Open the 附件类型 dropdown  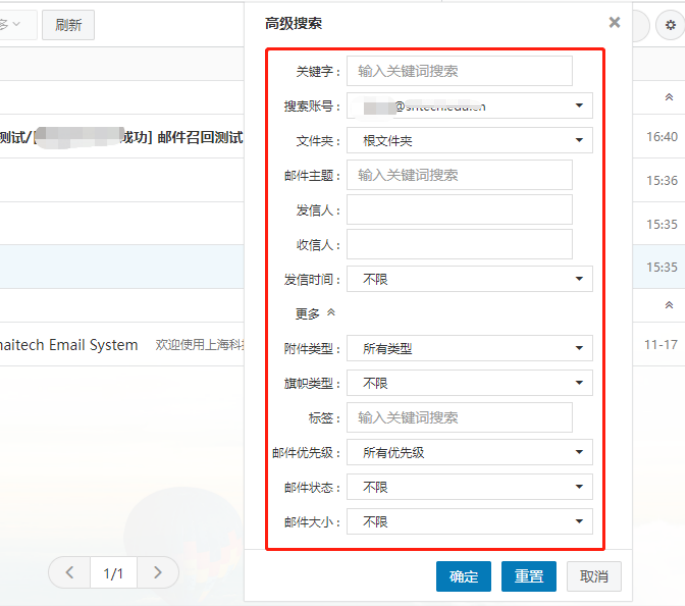(470, 348)
